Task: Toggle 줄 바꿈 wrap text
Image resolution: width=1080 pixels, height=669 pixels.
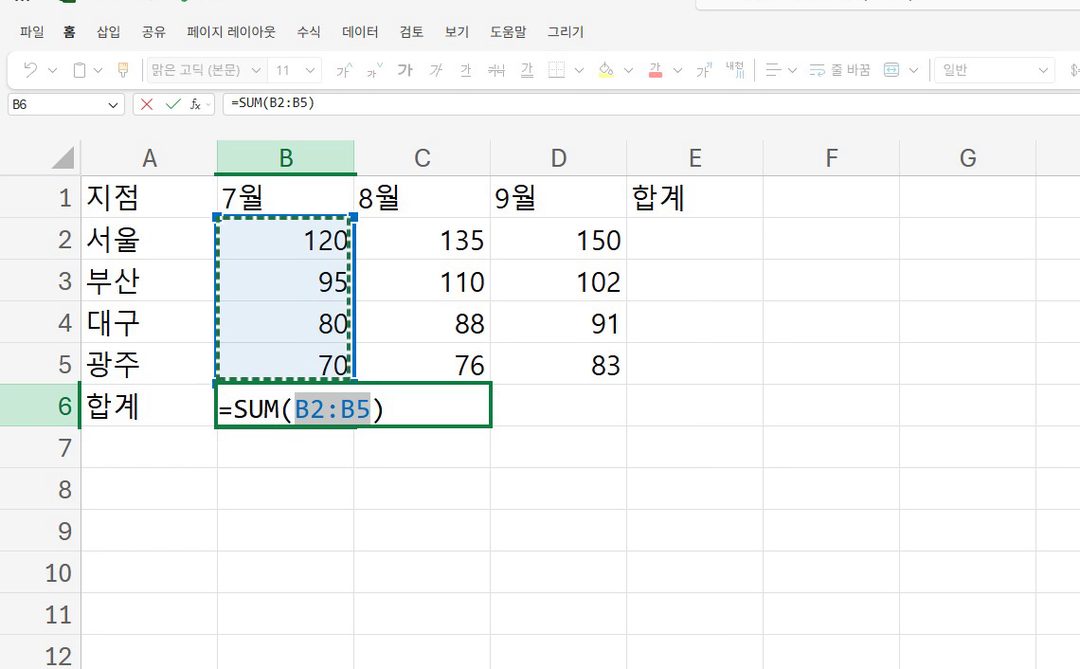Action: pos(840,70)
